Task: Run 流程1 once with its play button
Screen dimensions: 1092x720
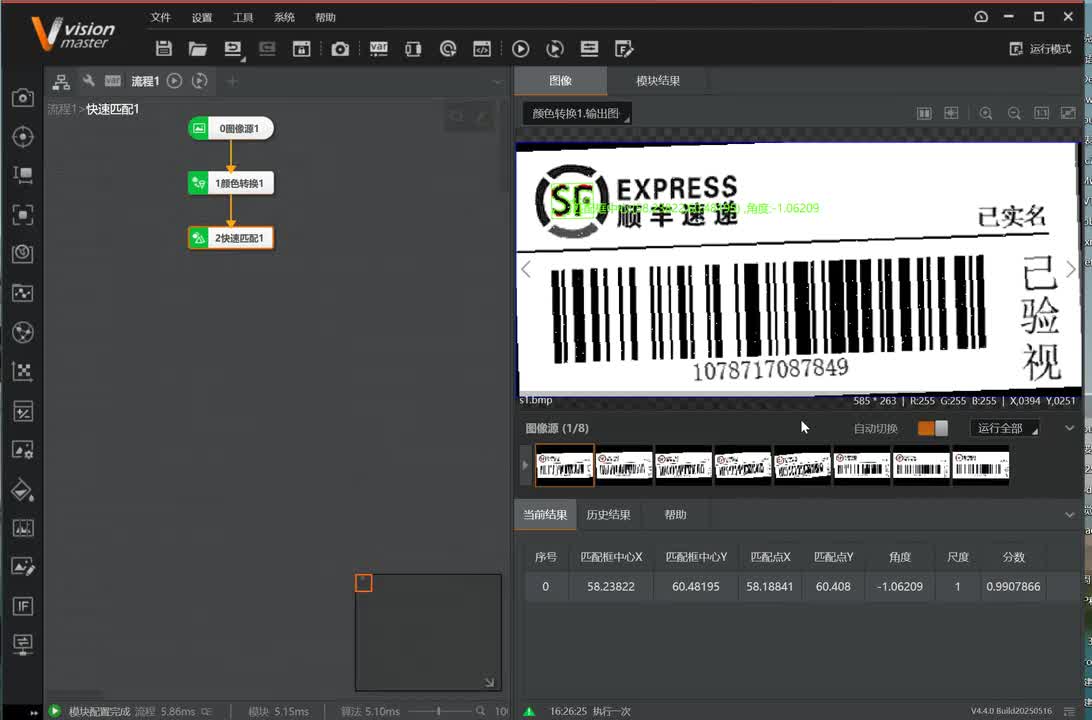Action: click(x=175, y=81)
